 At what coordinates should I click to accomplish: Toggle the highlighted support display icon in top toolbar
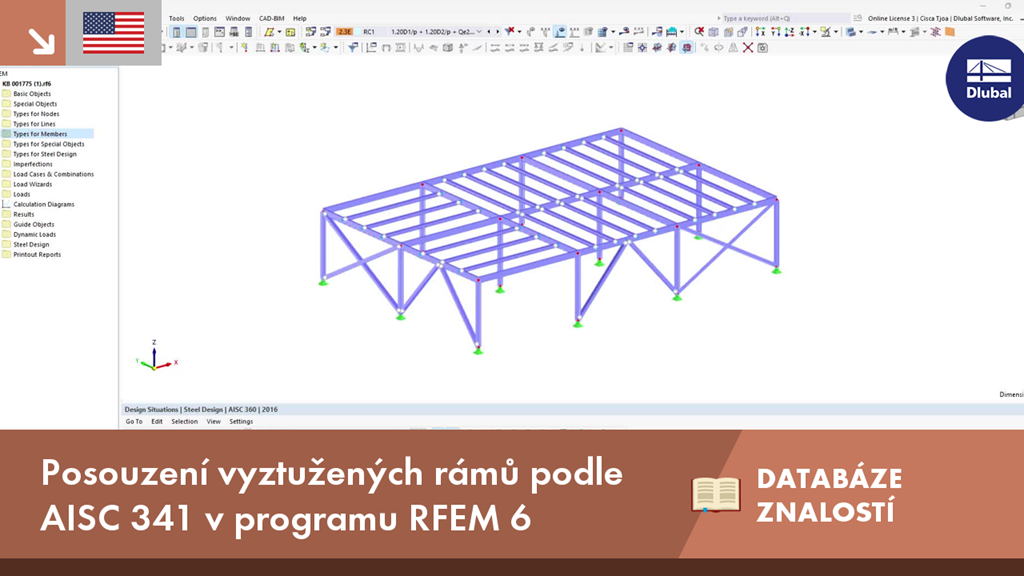pyautogui.click(x=560, y=32)
